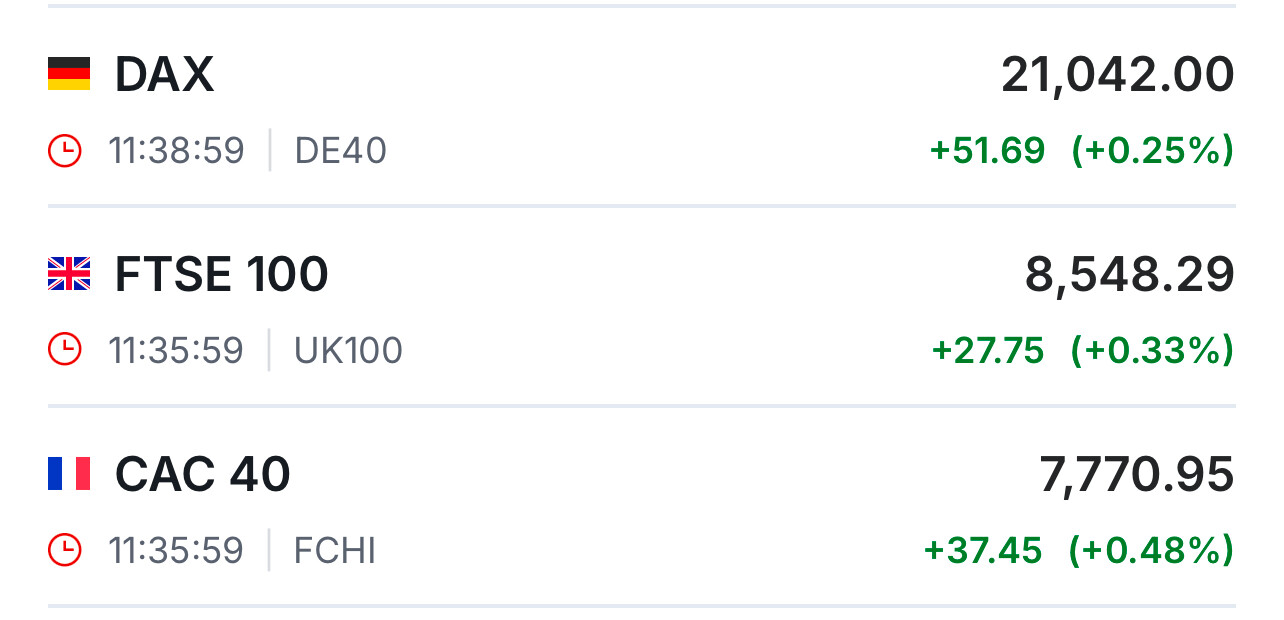The height and width of the screenshot is (620, 1284).
Task: Open the CAC 40 index name
Action: pyautogui.click(x=202, y=475)
